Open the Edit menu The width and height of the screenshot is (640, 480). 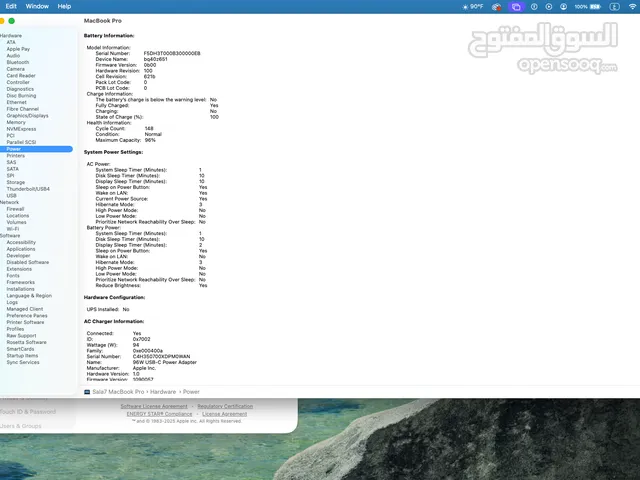click(x=11, y=6)
